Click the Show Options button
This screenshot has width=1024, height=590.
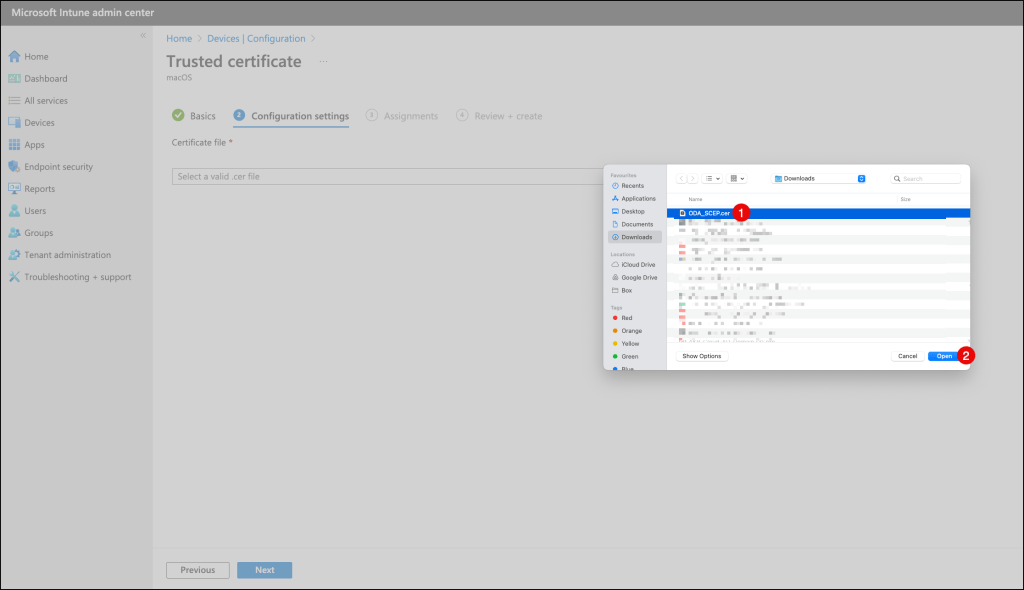pyautogui.click(x=701, y=356)
